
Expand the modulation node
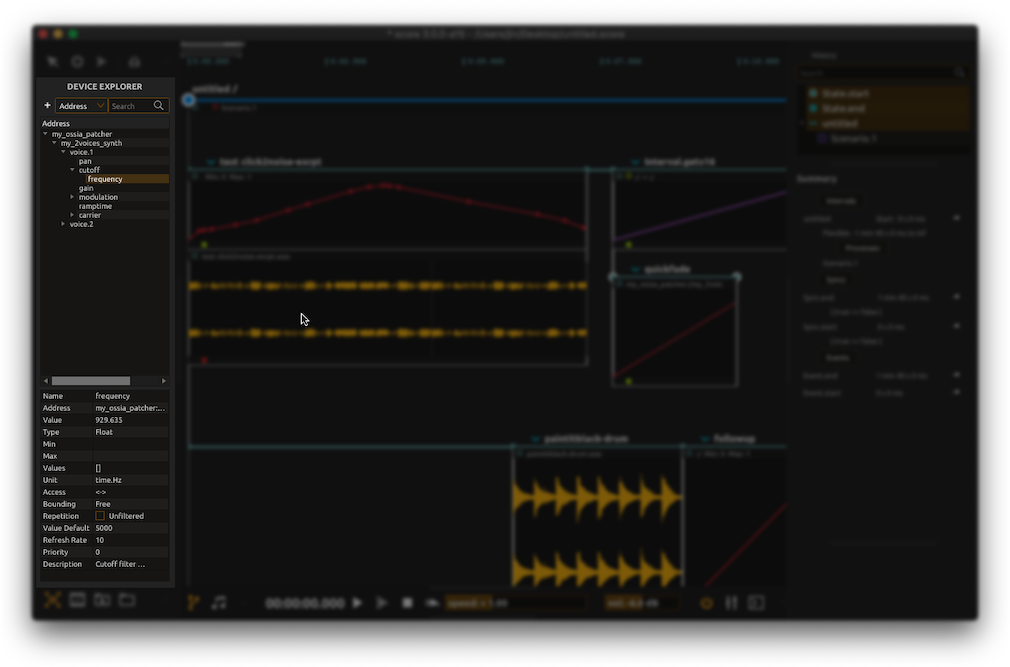72,197
